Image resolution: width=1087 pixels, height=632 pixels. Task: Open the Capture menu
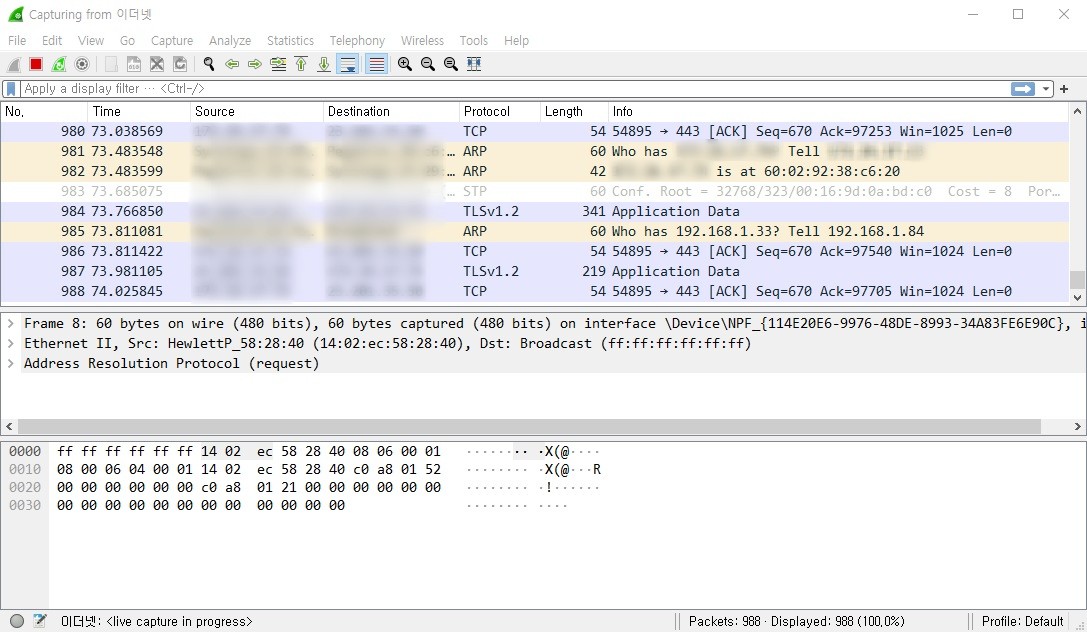point(172,41)
